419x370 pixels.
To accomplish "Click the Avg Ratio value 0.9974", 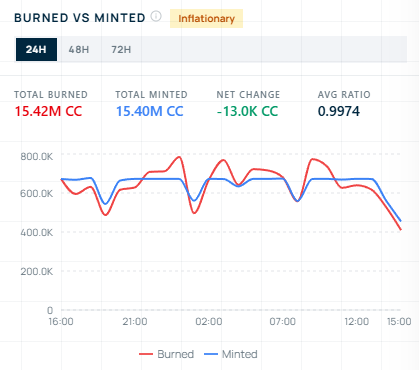I will pyautogui.click(x=339, y=111).
